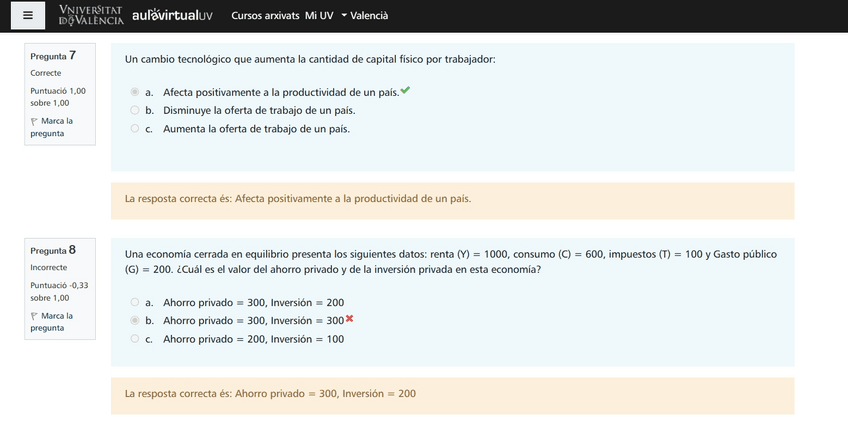Flag question 7 with Marca la pregunta

point(52,127)
